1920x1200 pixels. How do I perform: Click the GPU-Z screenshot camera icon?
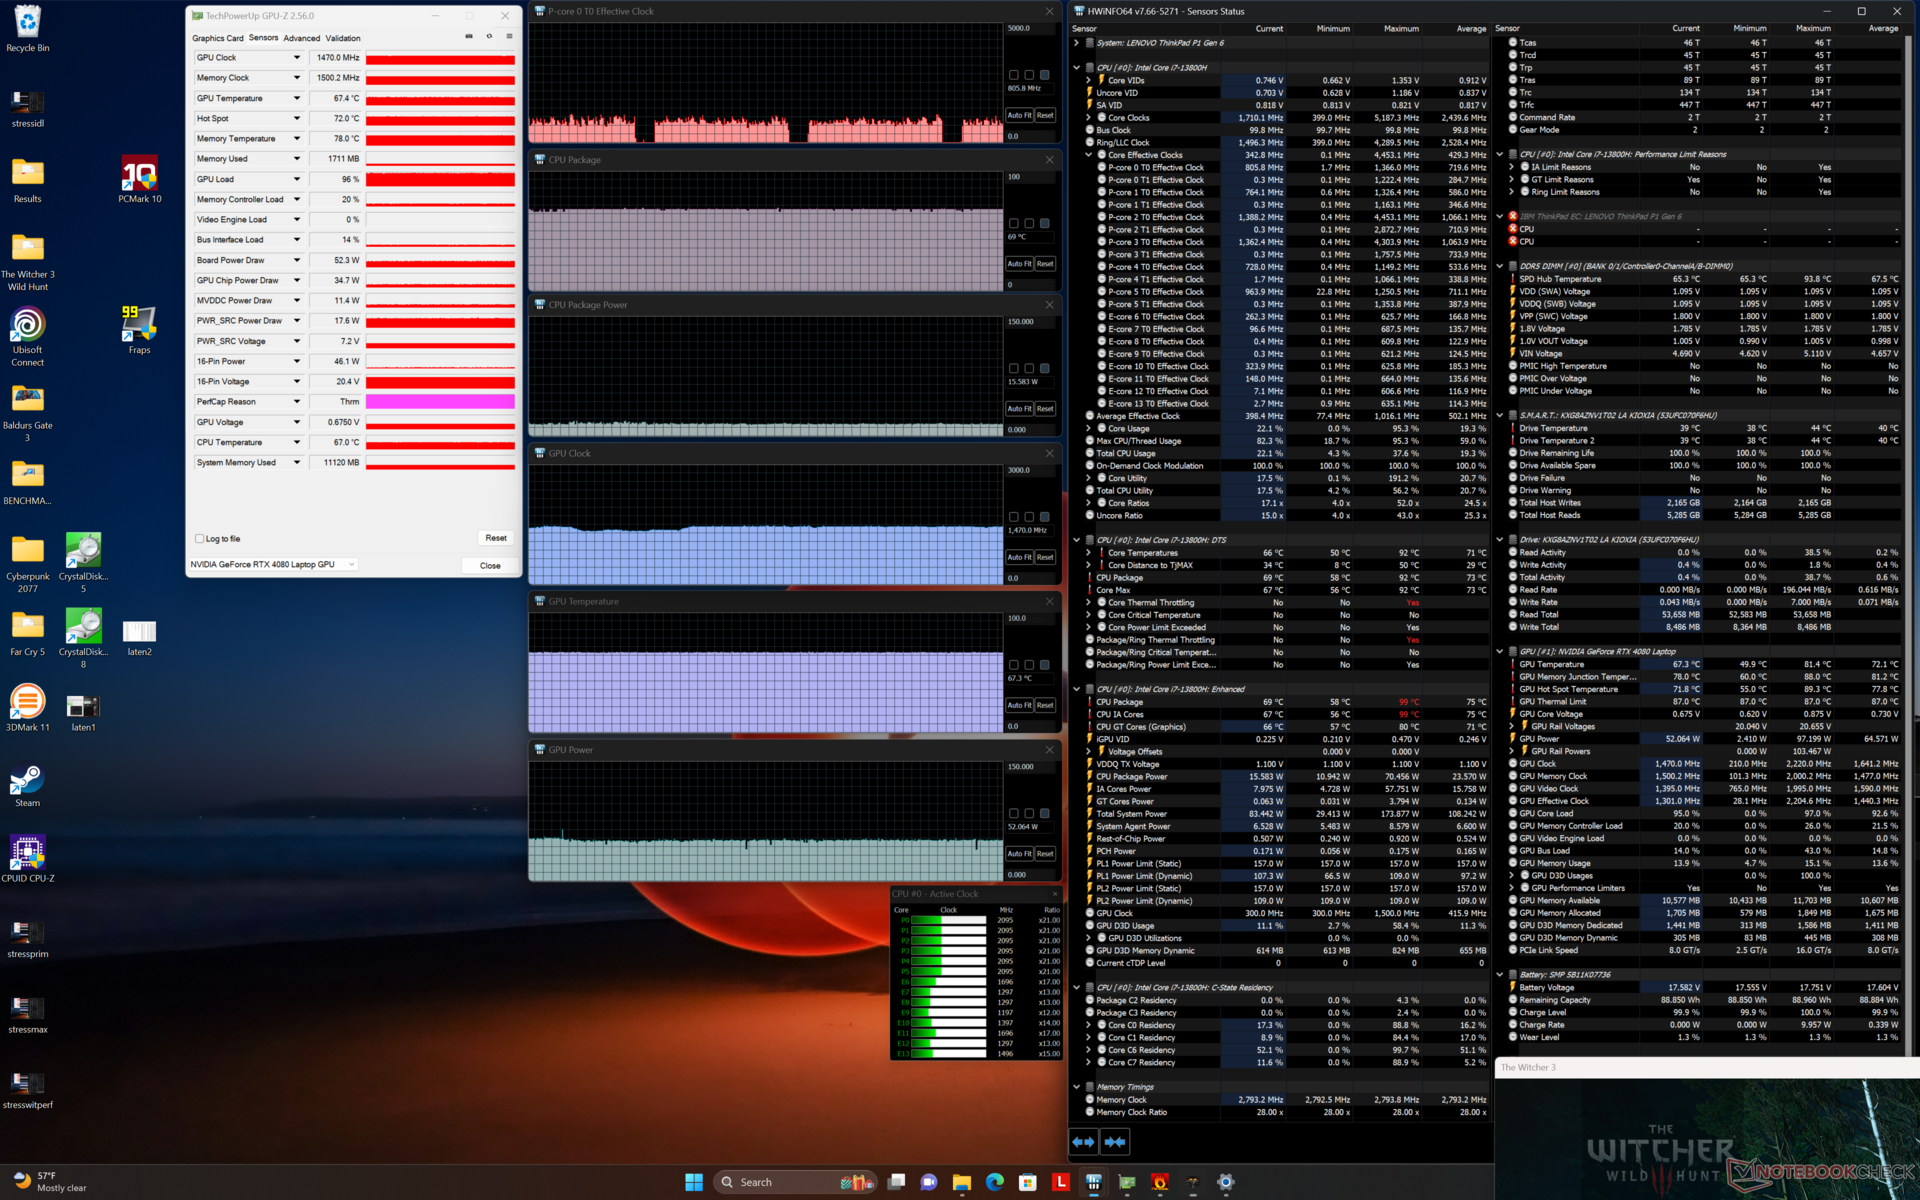[x=469, y=37]
